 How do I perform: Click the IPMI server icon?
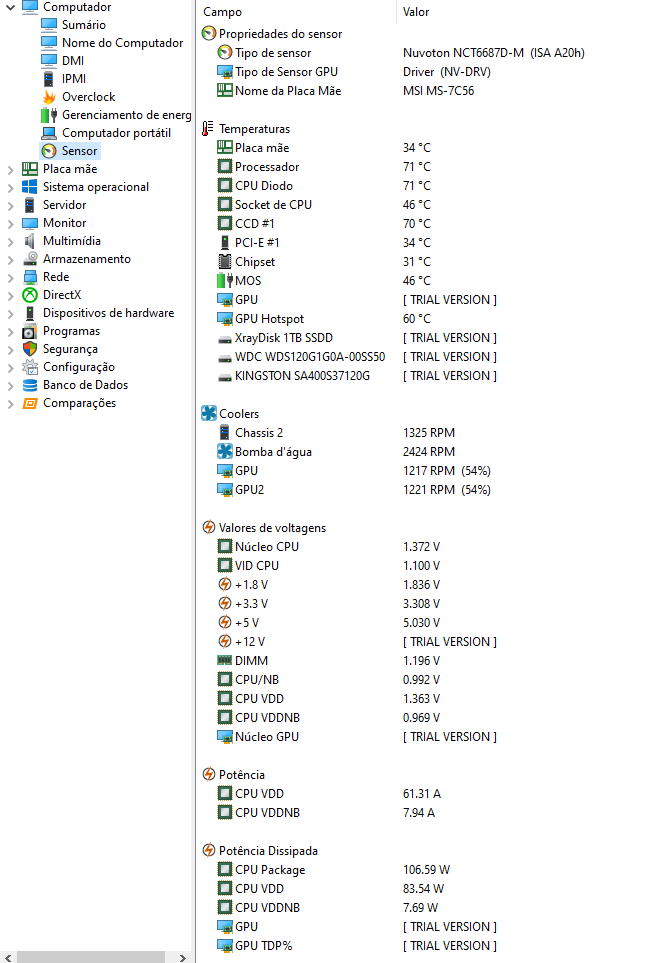(x=49, y=79)
